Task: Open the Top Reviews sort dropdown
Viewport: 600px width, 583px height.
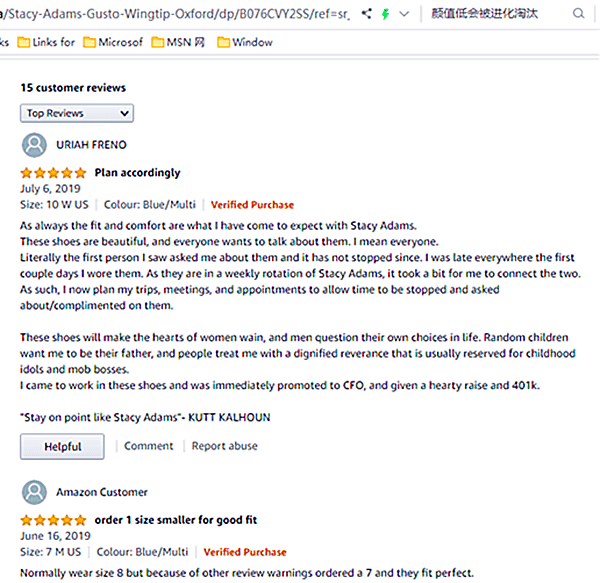Action: 77,113
